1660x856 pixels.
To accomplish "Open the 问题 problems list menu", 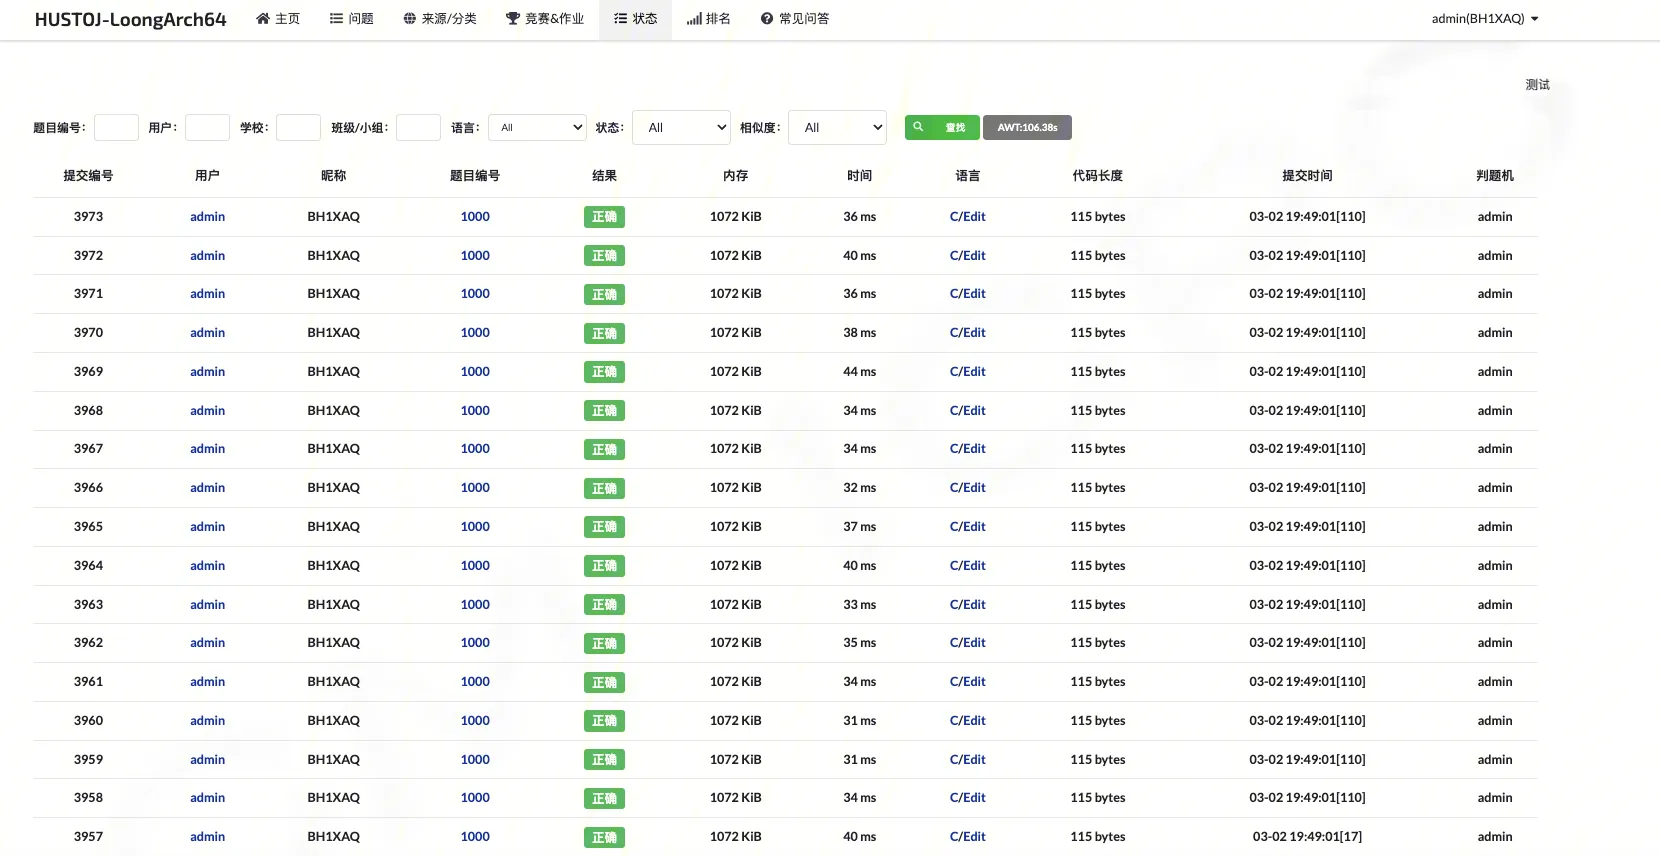I will coord(351,19).
